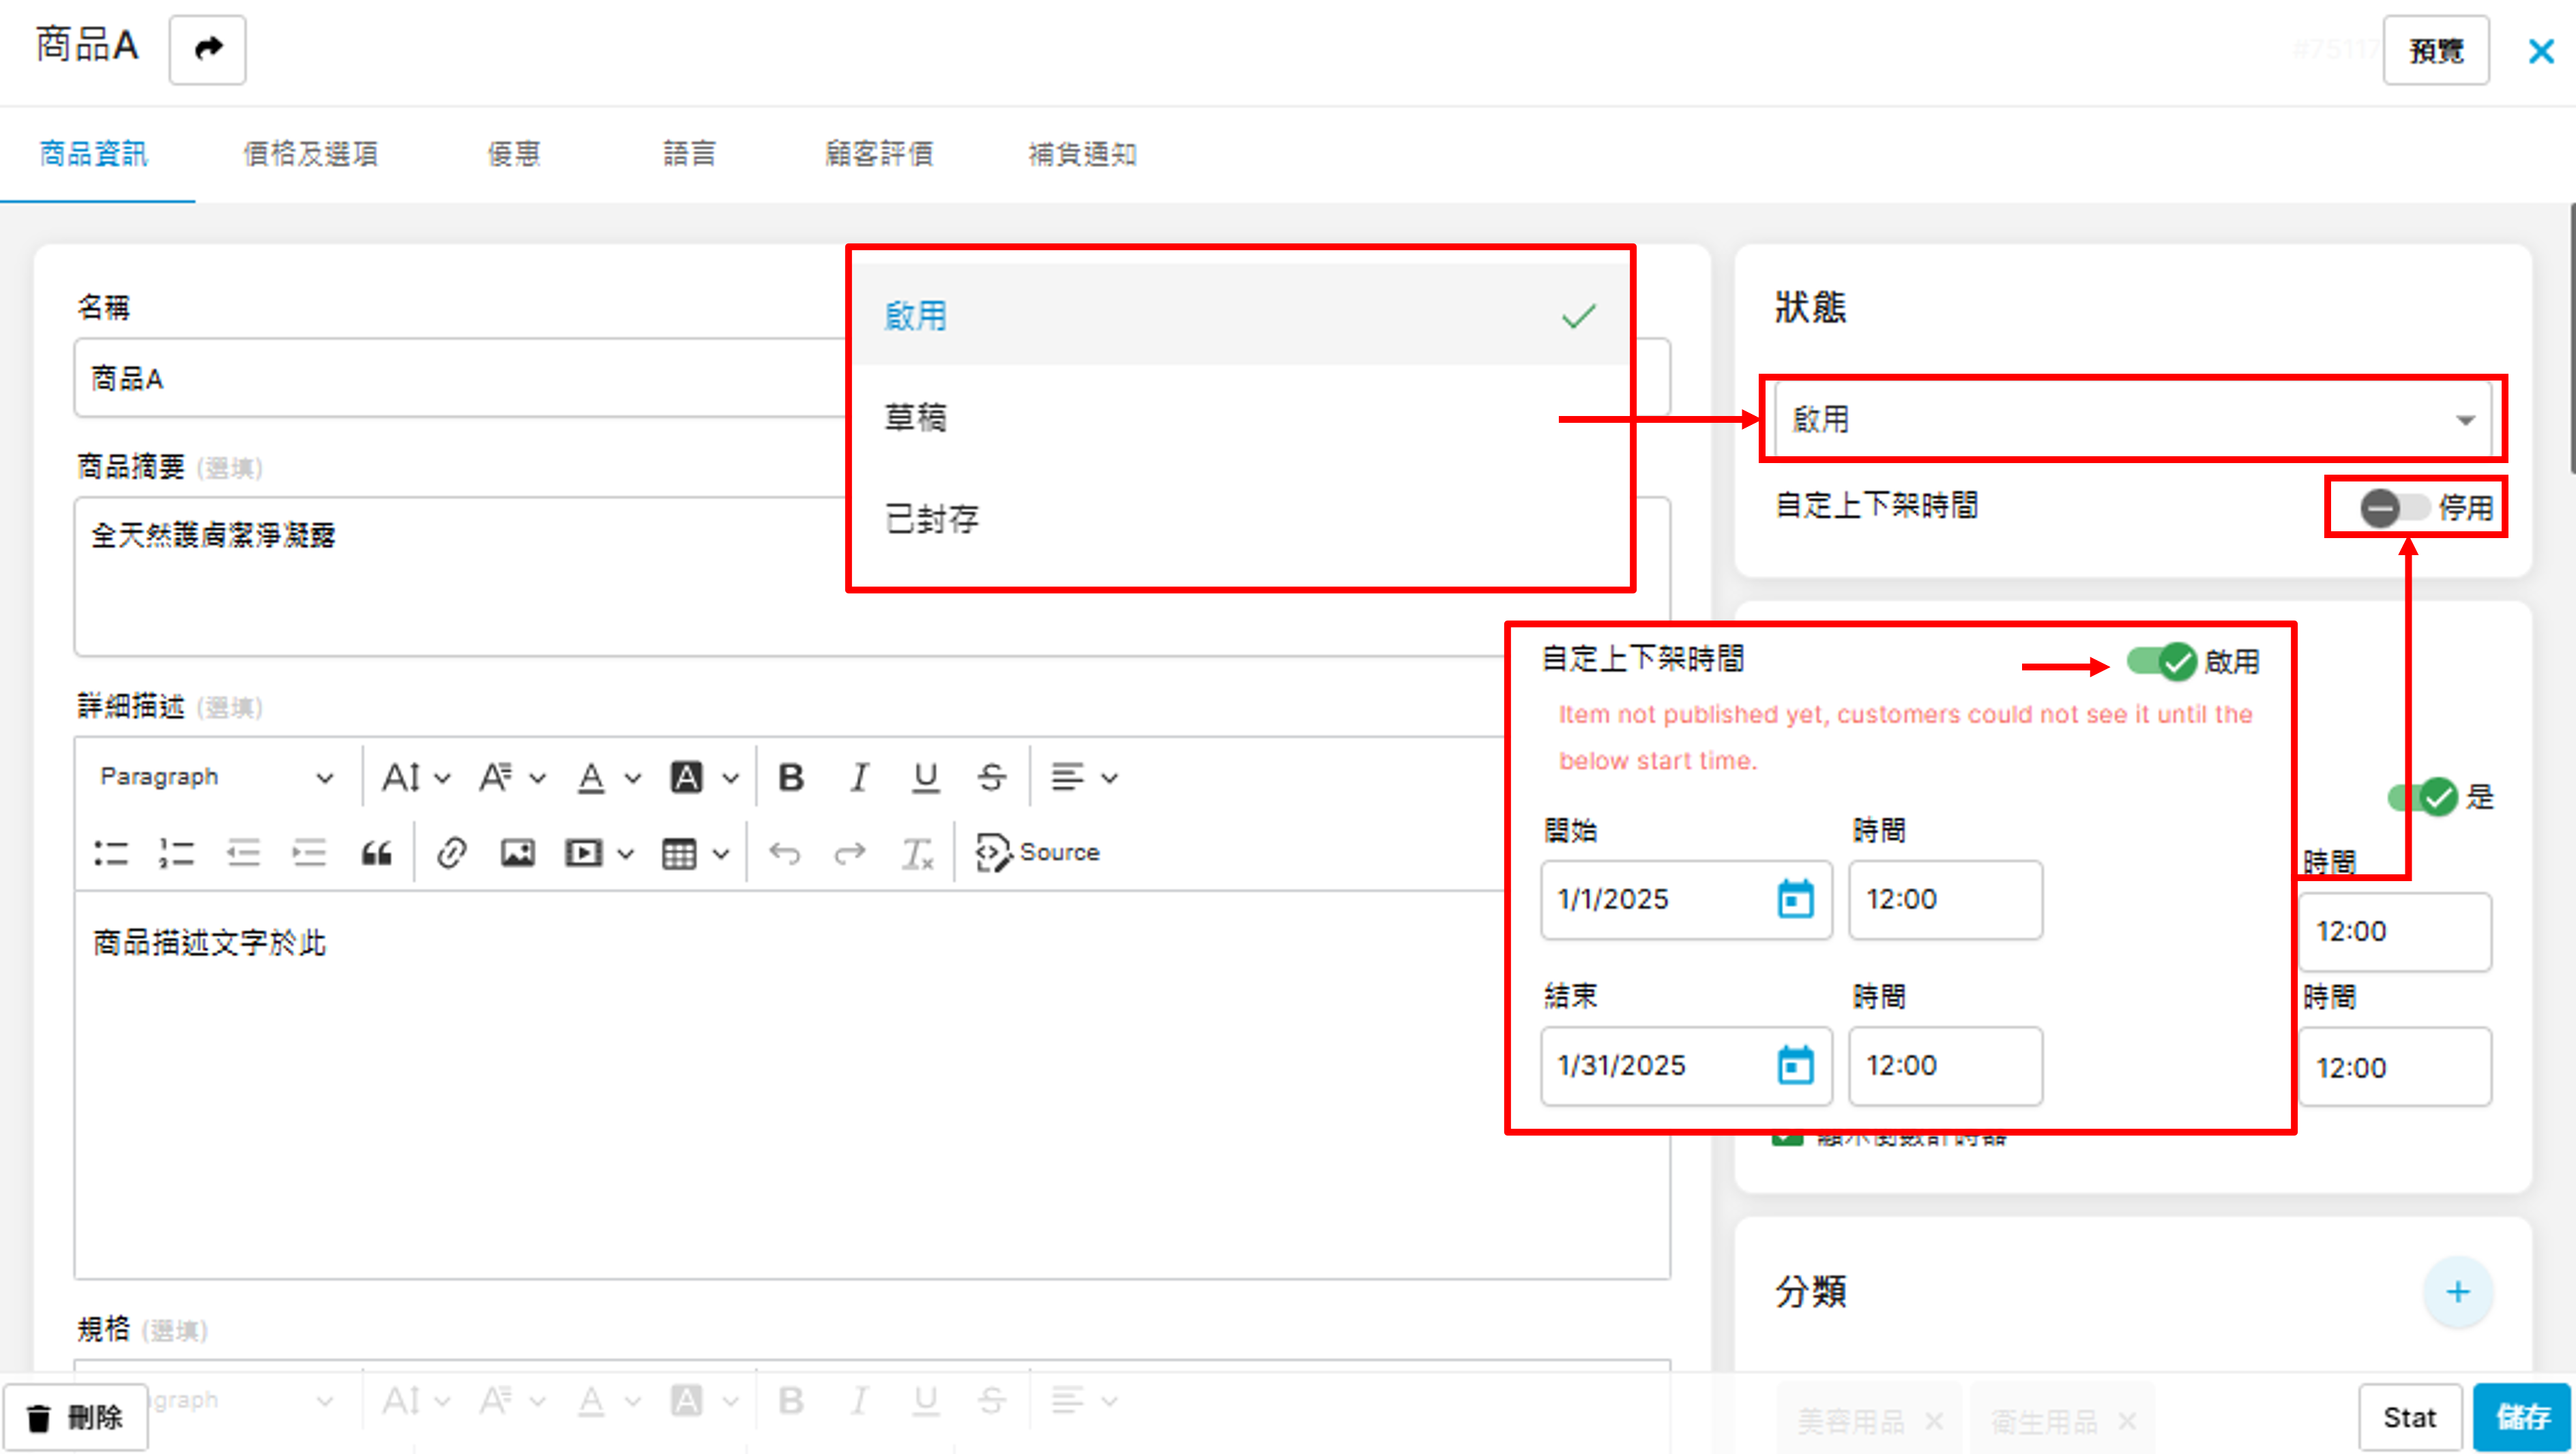Click the share arrow icon beside 商品A
Viewport: 2576px width, 1454px height.
tap(207, 49)
